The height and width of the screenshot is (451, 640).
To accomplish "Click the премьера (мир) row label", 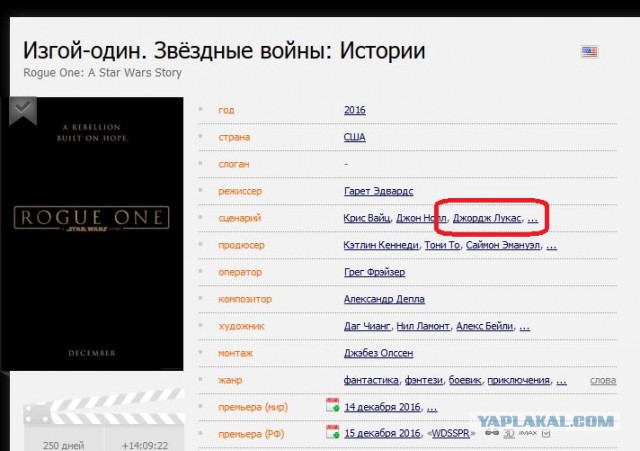I will tap(253, 407).
